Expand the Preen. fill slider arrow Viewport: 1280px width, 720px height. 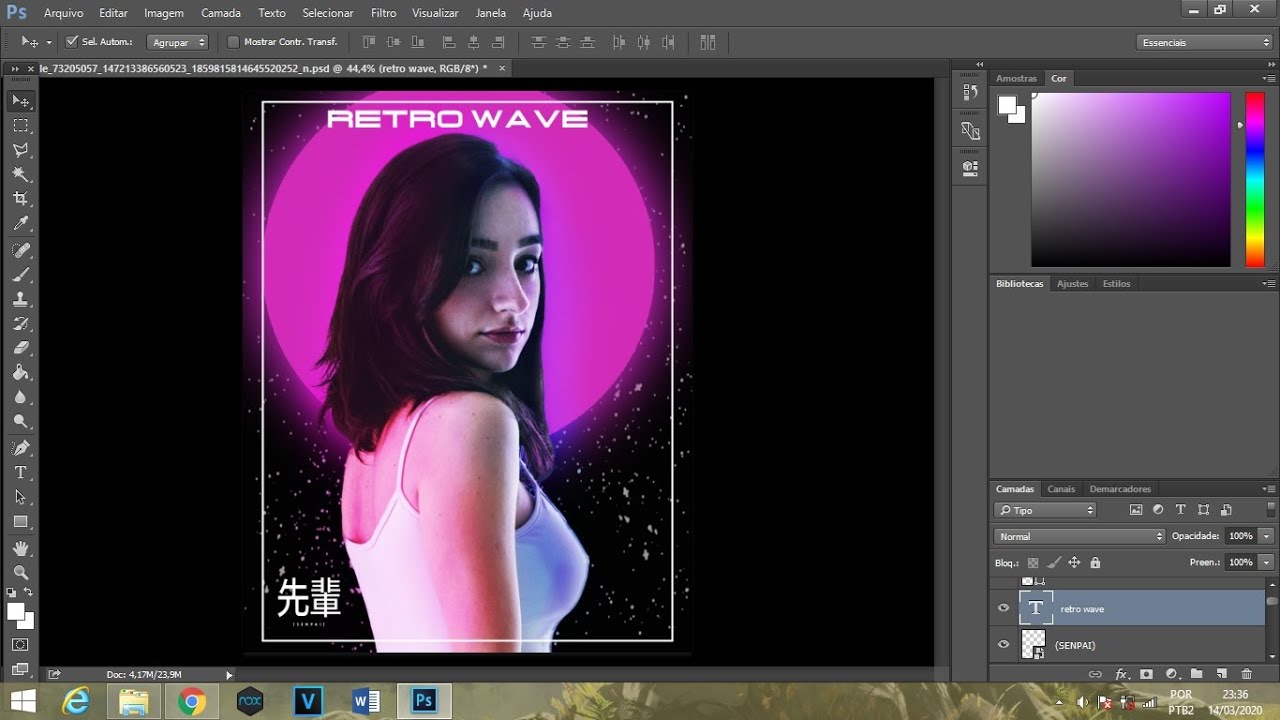point(1267,563)
